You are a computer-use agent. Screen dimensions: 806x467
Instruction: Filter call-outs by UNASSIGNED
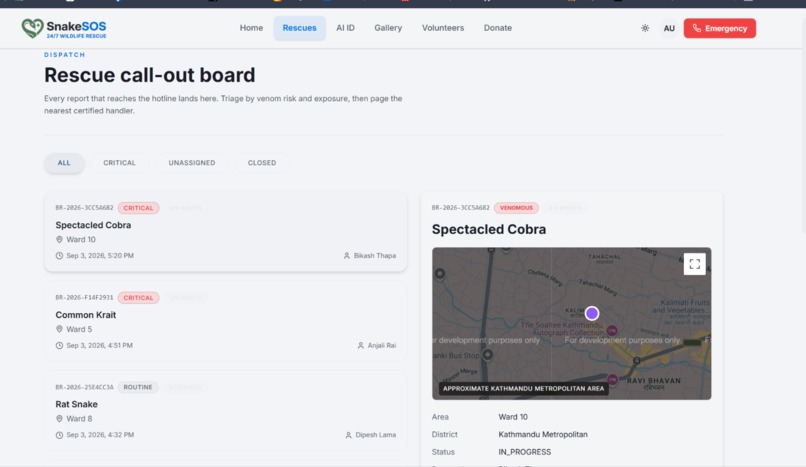click(192, 163)
